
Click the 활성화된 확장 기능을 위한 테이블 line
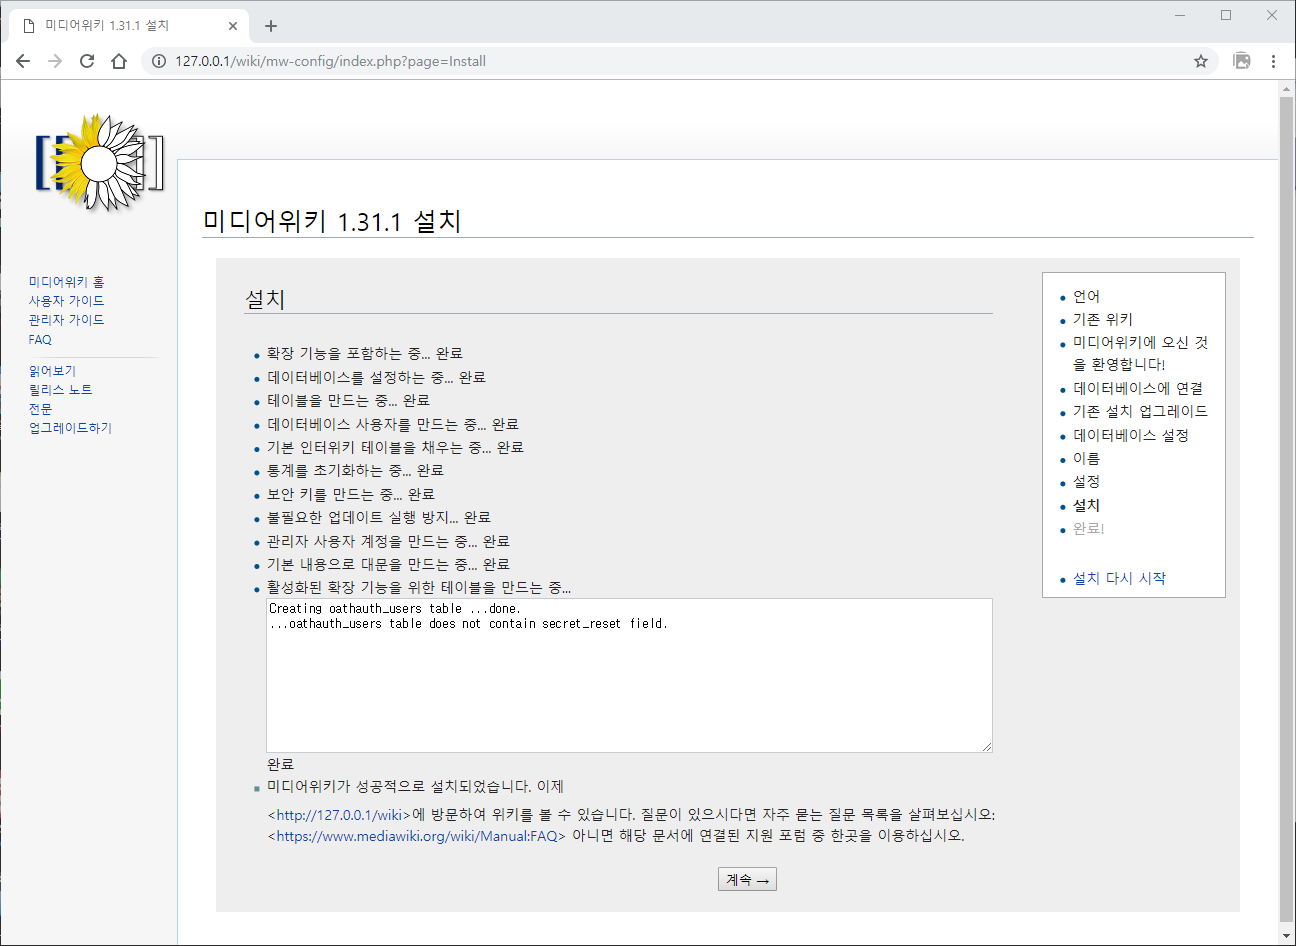pyautogui.click(x=419, y=587)
